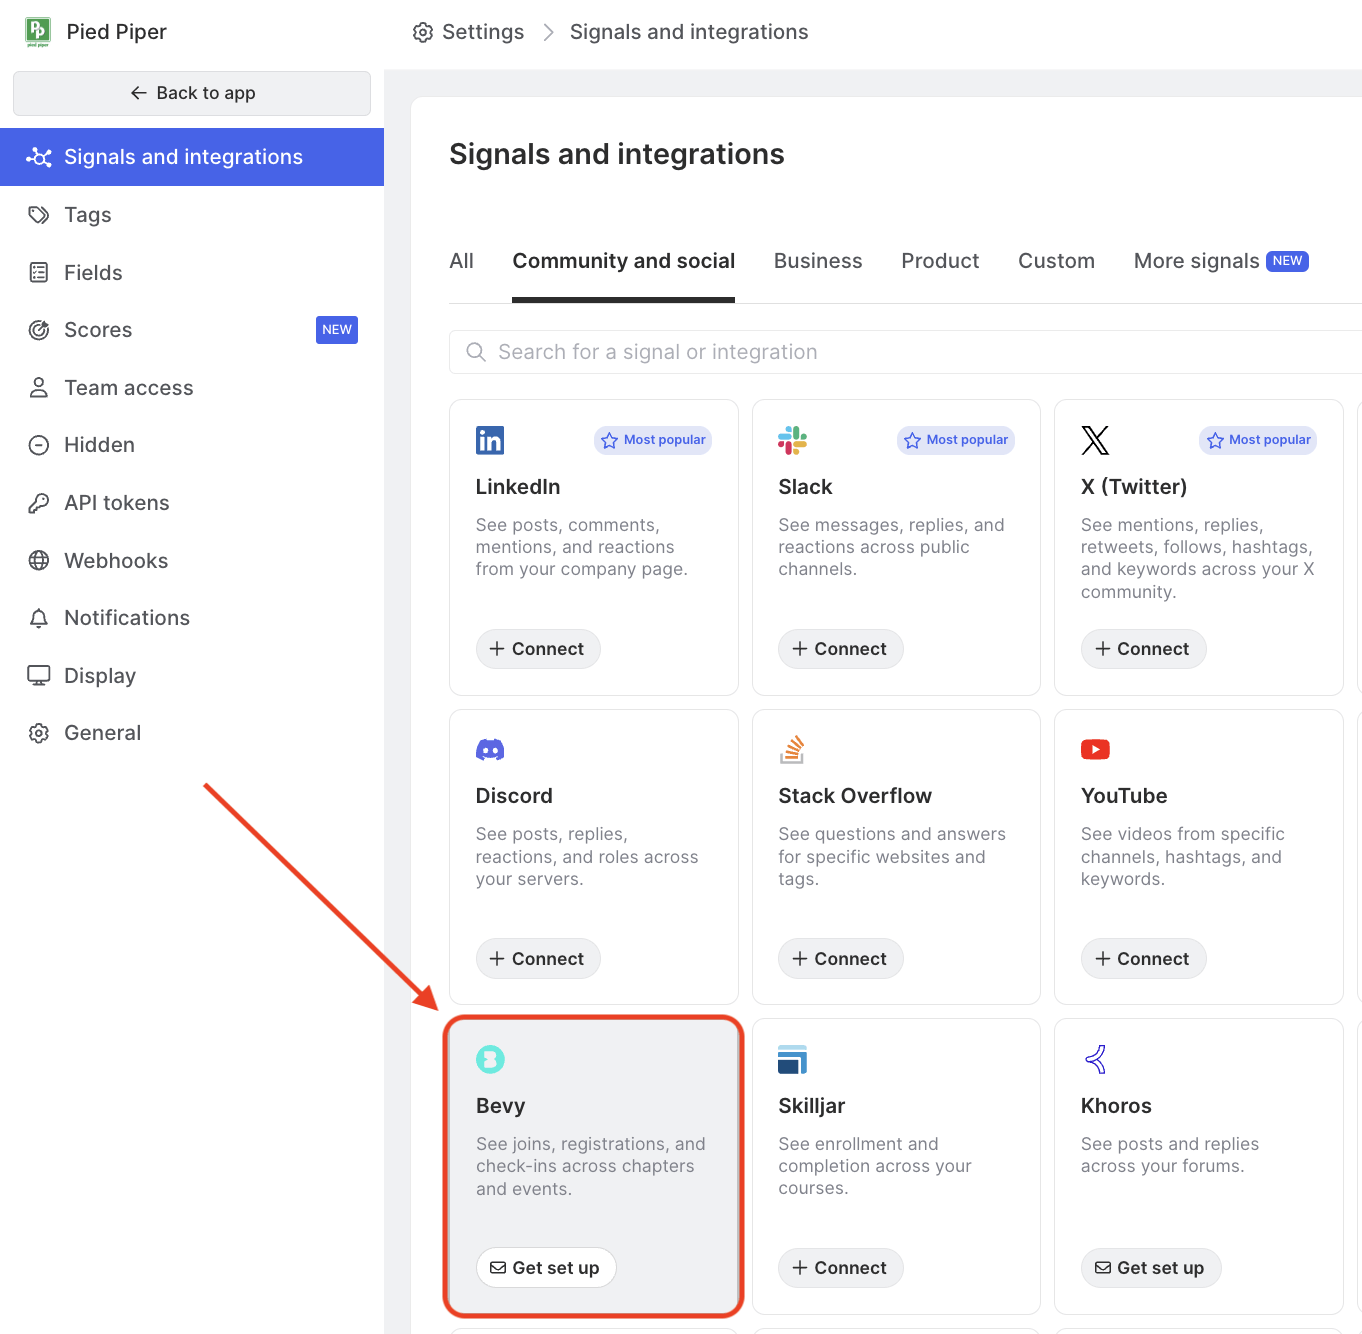This screenshot has width=1362, height=1334.
Task: Open the Display settings page
Action: pyautogui.click(x=192, y=676)
